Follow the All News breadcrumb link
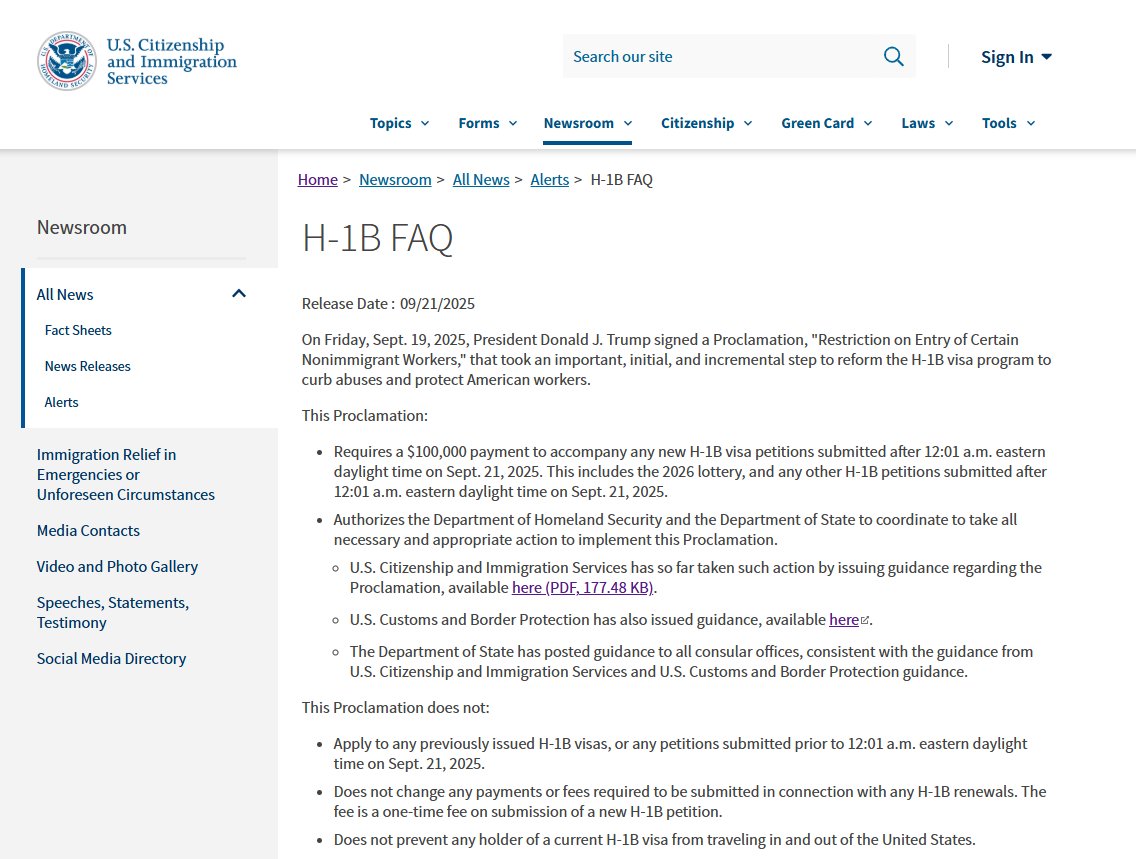Viewport: 1136px width, 859px height. [481, 180]
